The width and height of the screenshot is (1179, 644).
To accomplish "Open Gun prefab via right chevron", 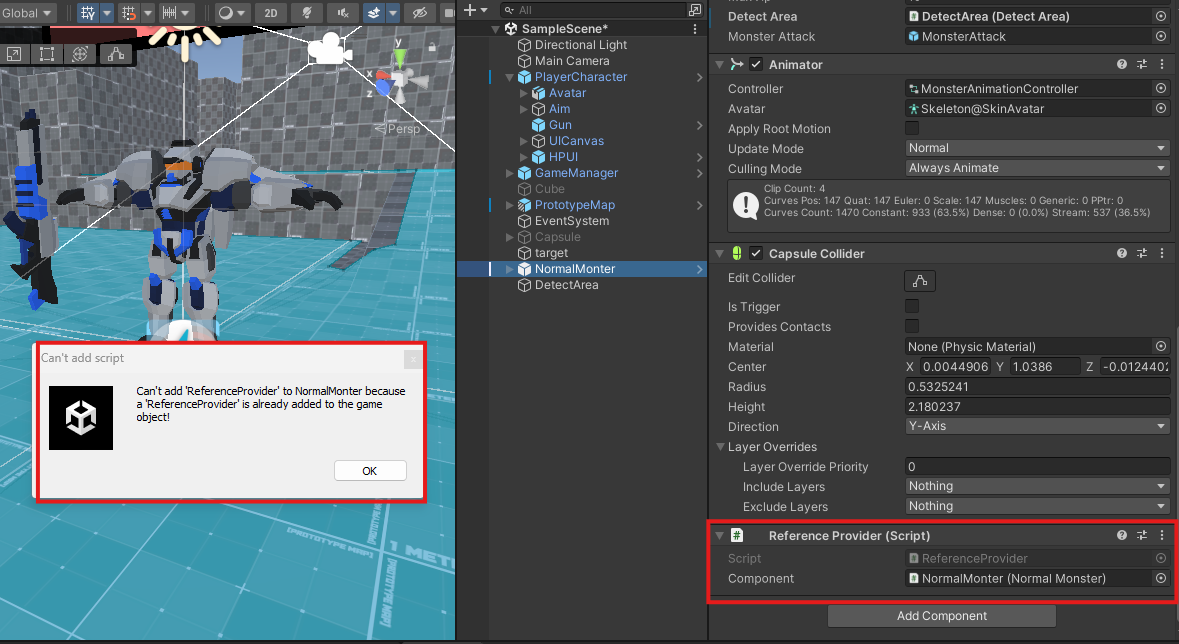I will click(x=700, y=125).
